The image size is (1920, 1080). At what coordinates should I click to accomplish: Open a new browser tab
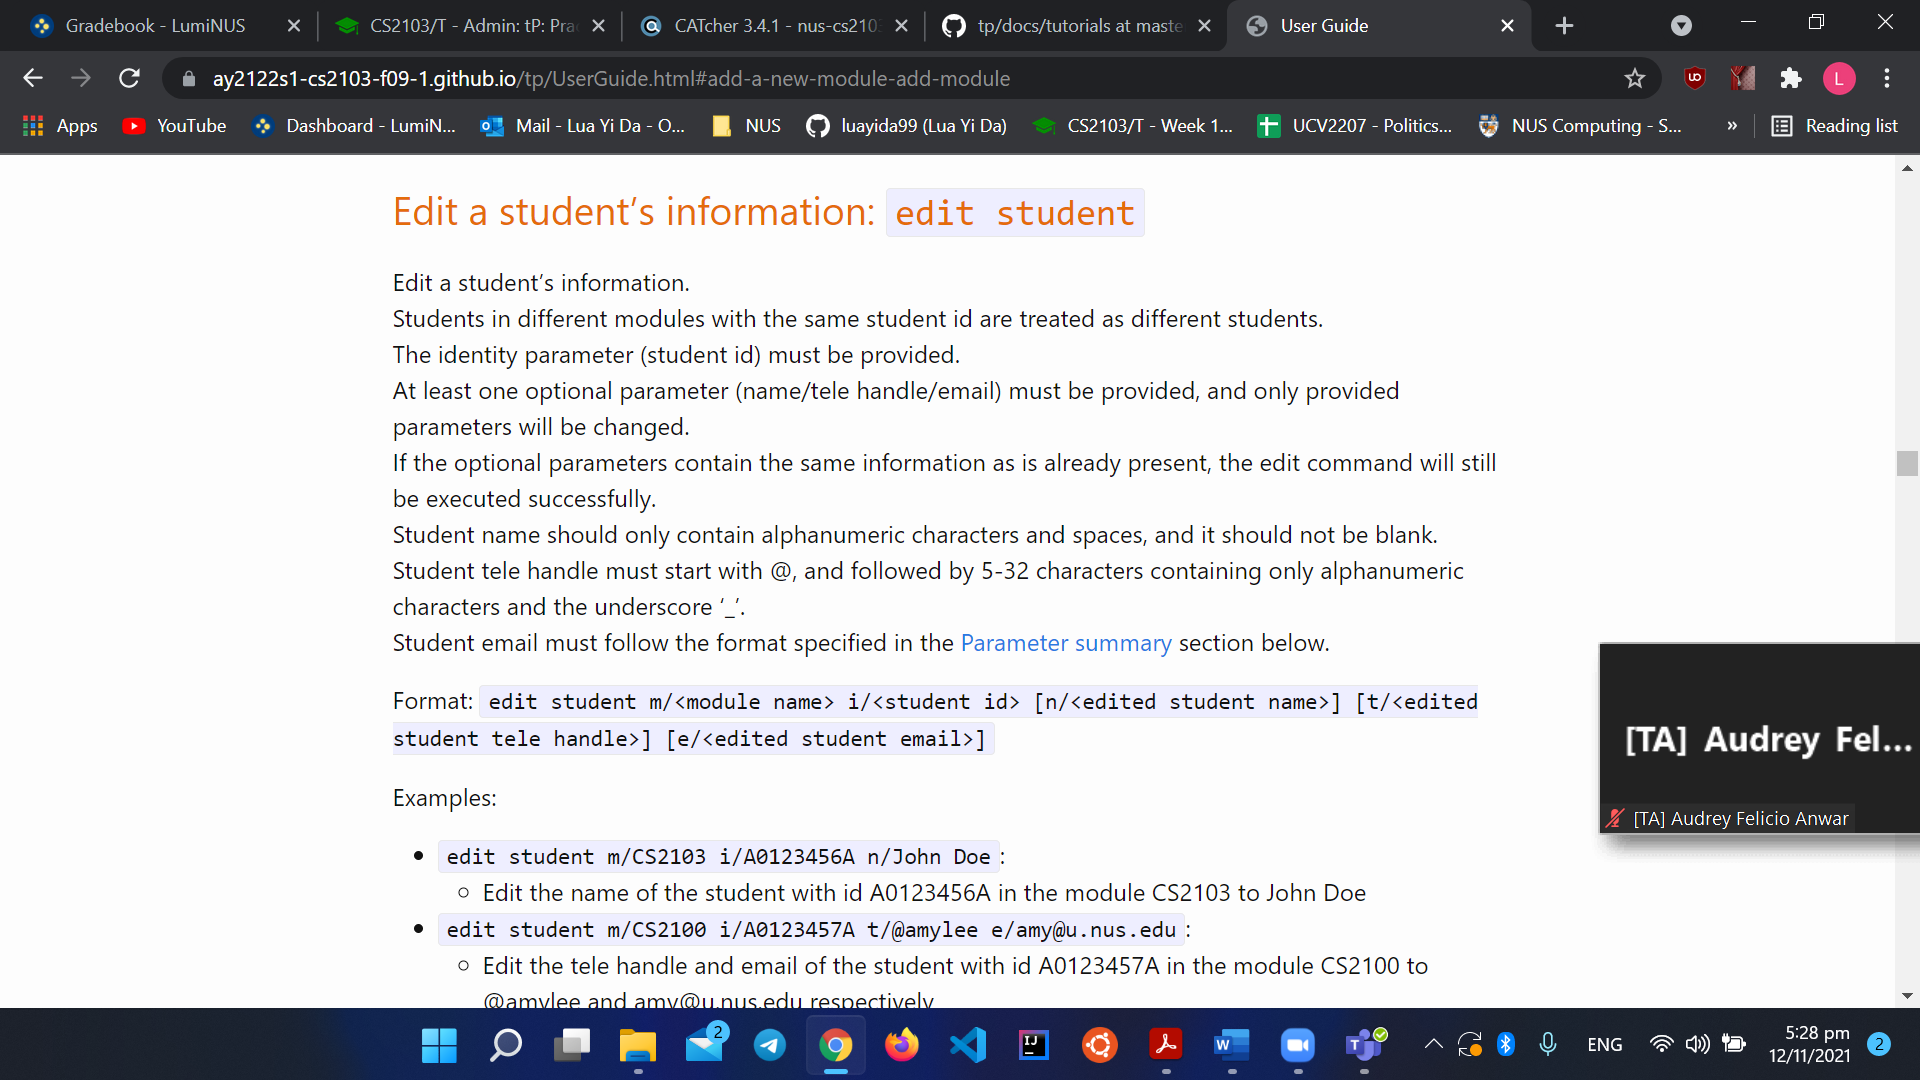[x=1565, y=26]
